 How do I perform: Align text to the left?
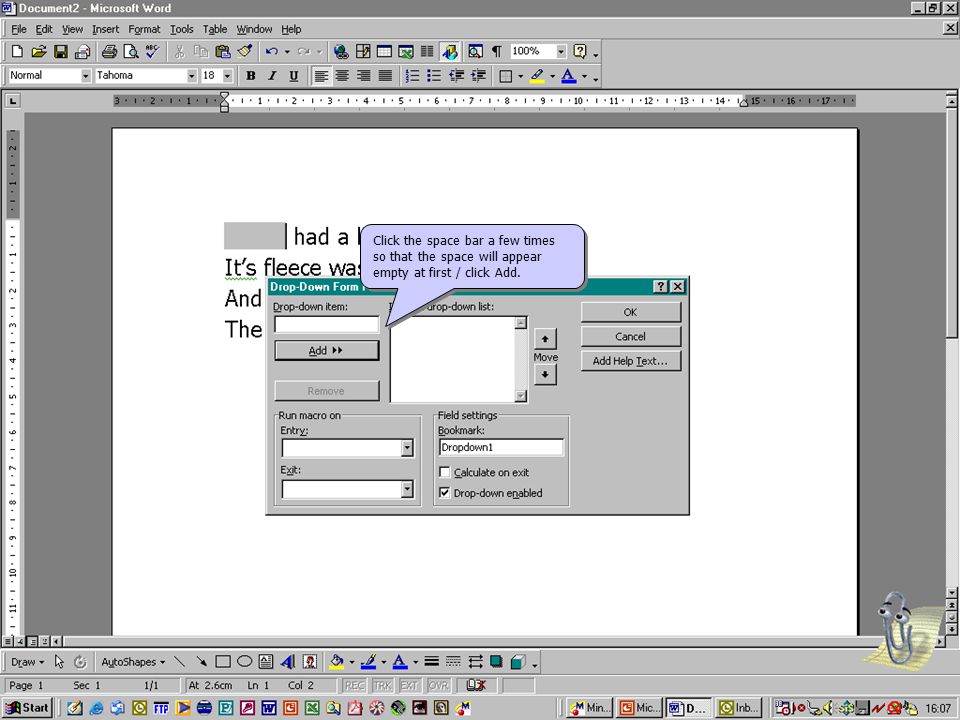(x=321, y=75)
